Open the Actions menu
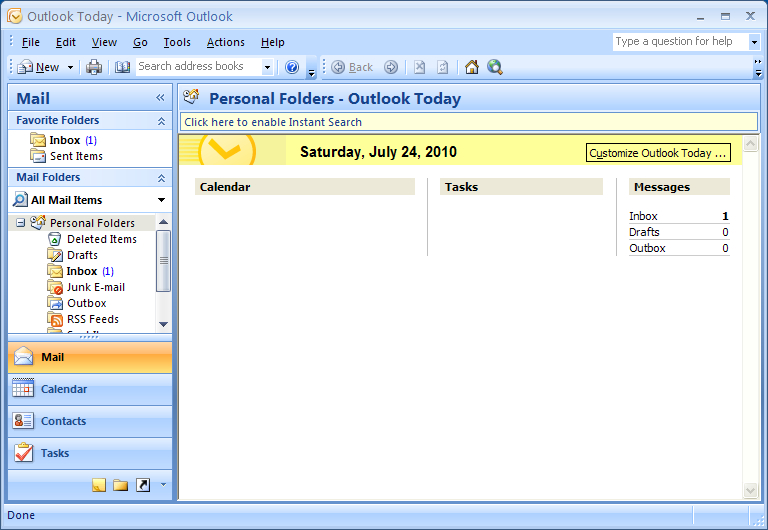 225,43
